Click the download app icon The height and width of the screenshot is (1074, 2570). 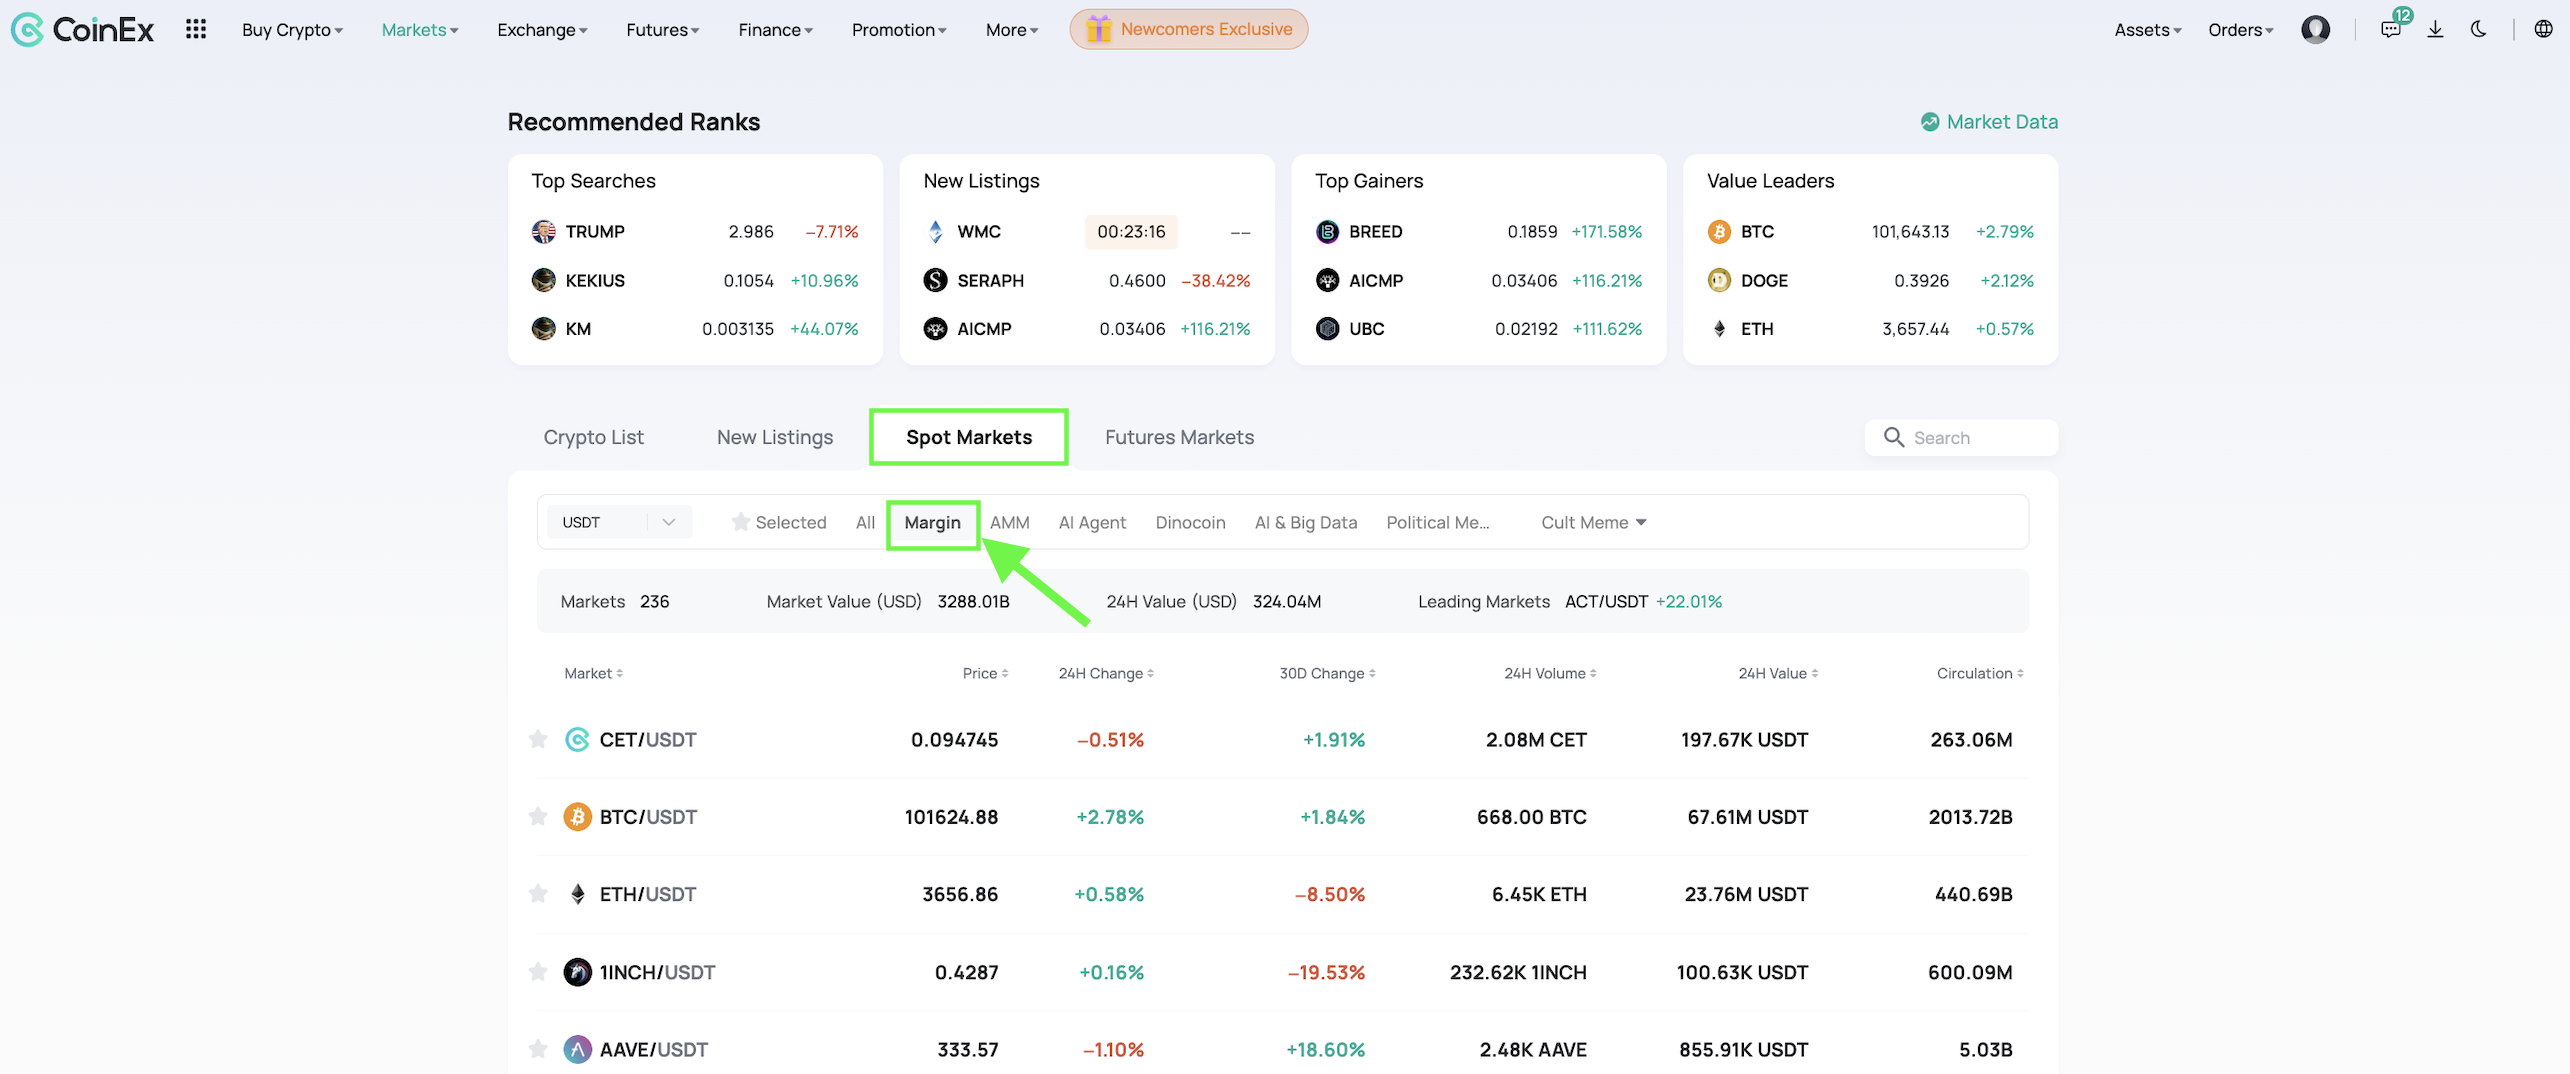pyautogui.click(x=2436, y=29)
